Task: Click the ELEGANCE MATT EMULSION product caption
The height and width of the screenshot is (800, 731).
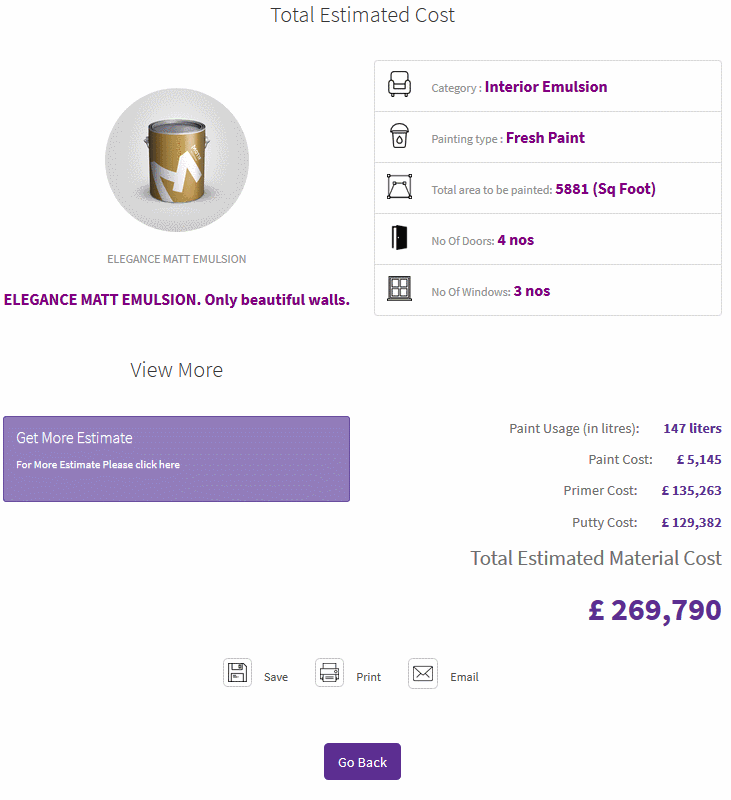Action: [177, 259]
